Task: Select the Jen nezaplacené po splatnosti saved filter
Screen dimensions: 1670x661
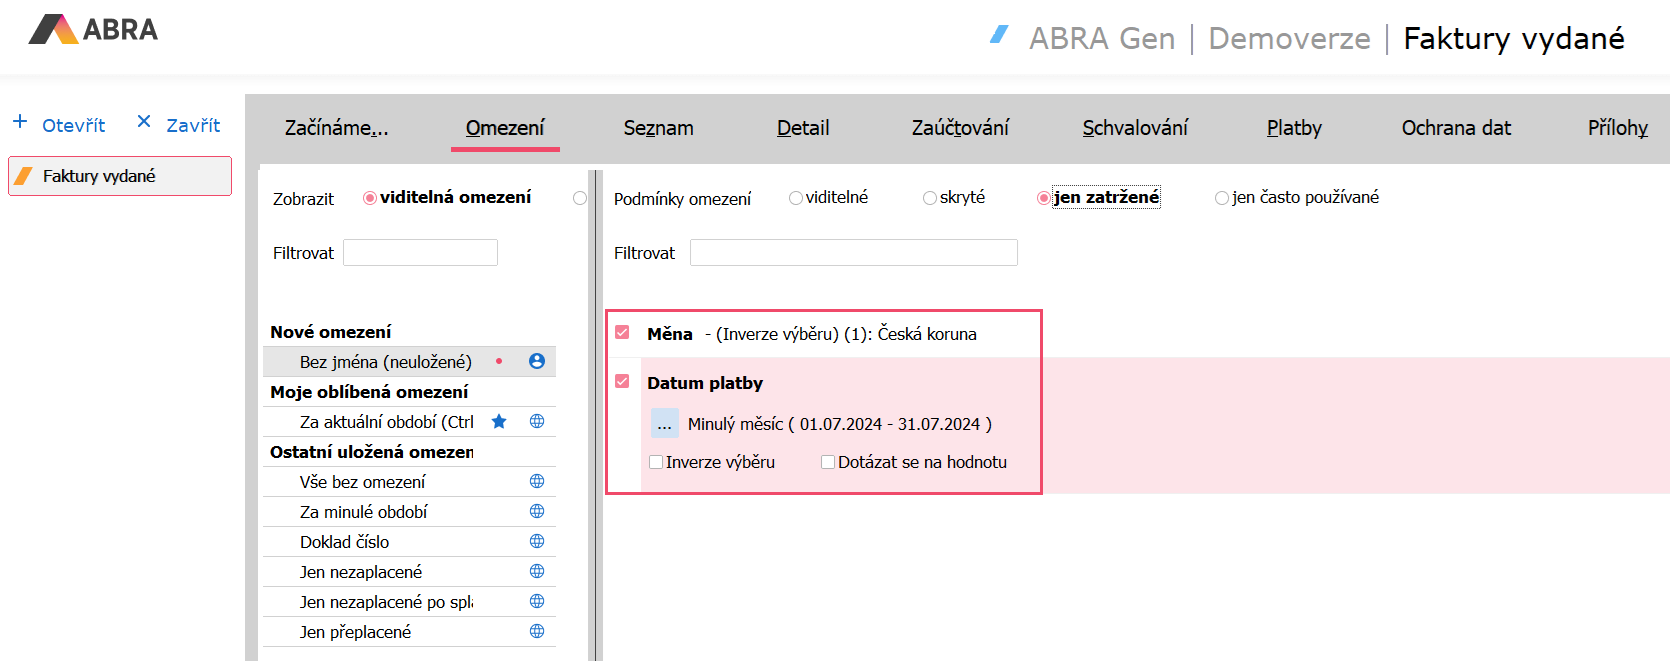Action: click(386, 601)
